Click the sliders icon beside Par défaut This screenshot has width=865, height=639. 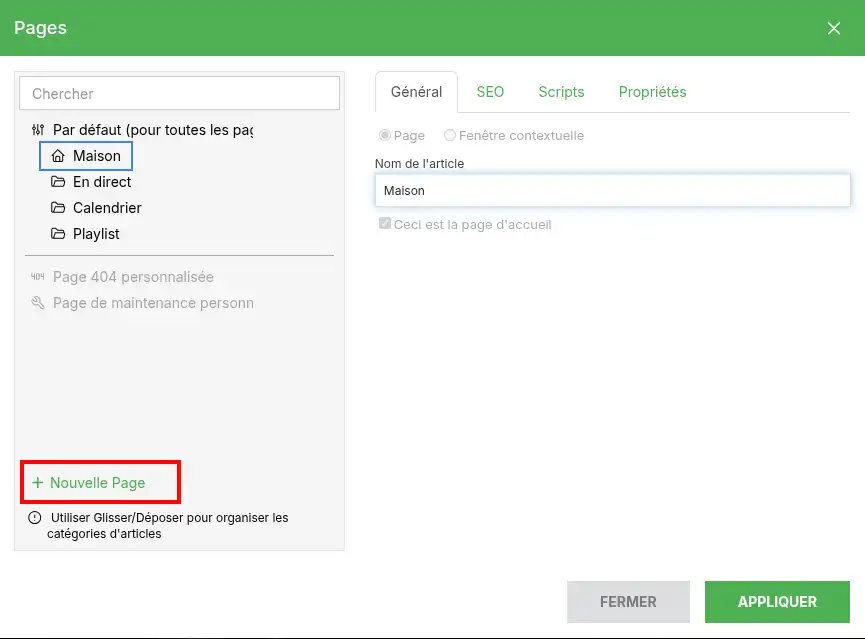[38, 130]
